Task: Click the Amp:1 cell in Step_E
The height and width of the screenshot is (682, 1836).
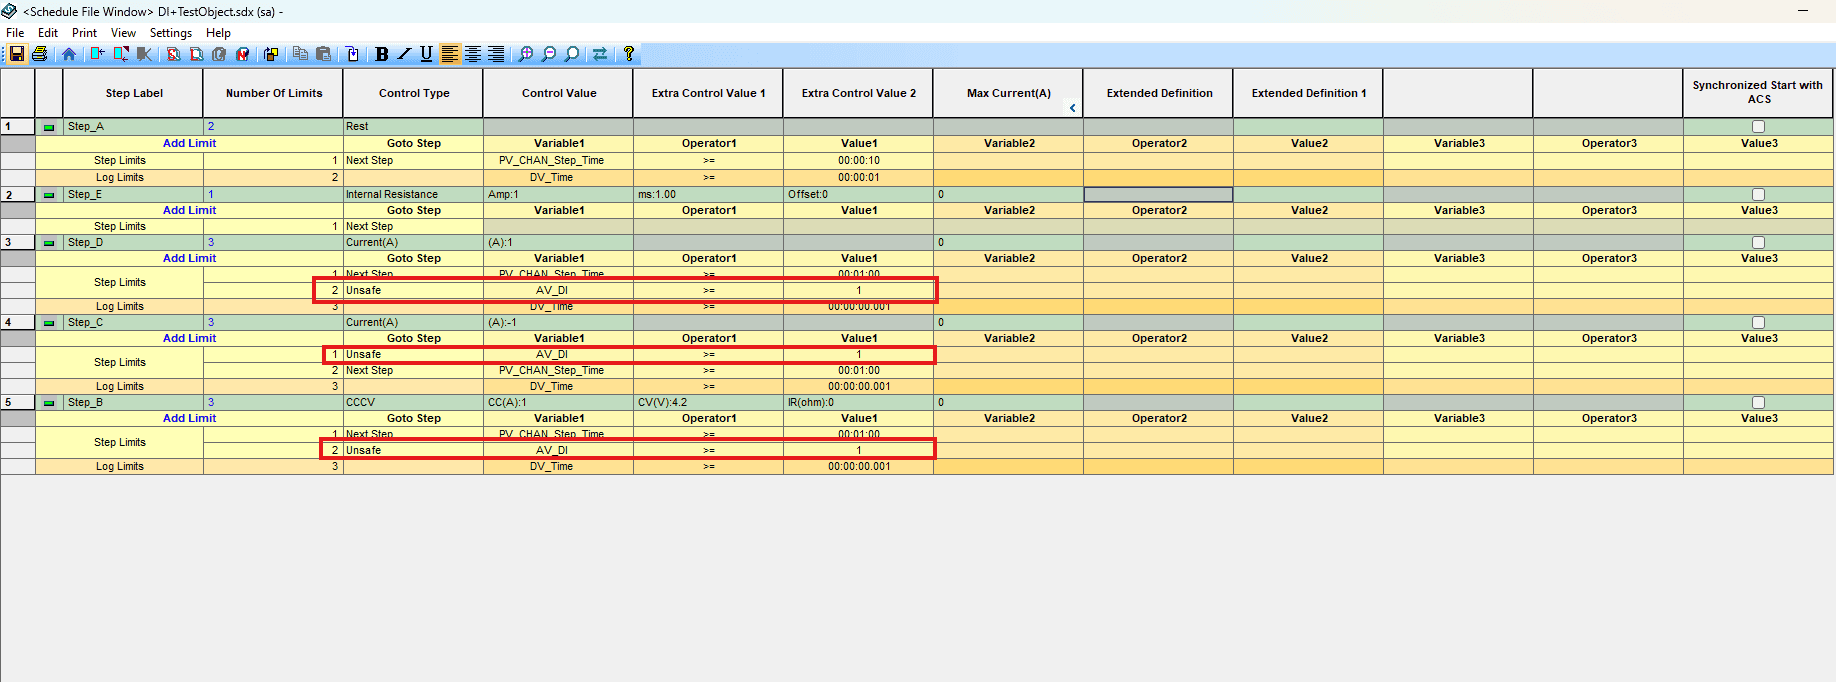Action: (558, 195)
